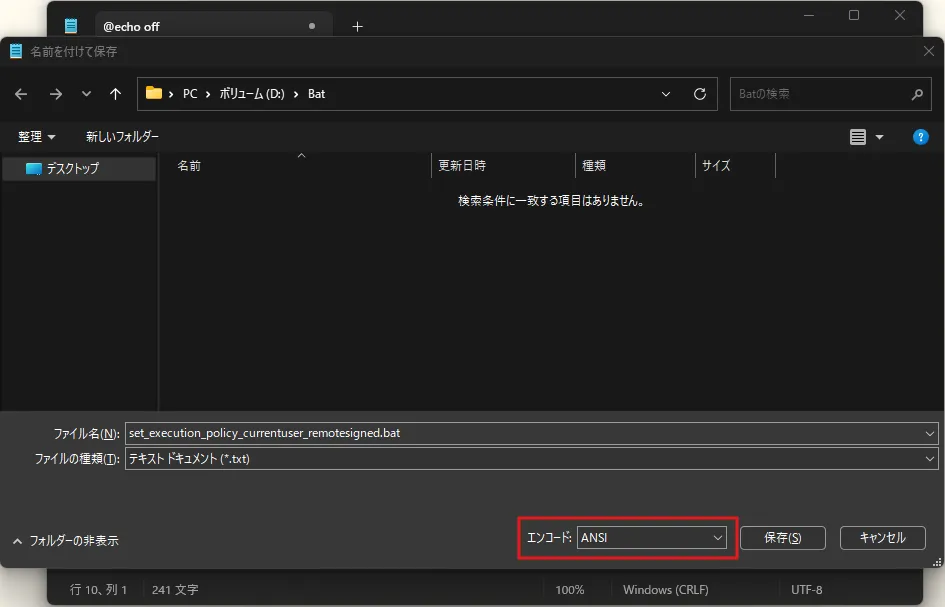Open help with the question mark icon

pos(920,137)
